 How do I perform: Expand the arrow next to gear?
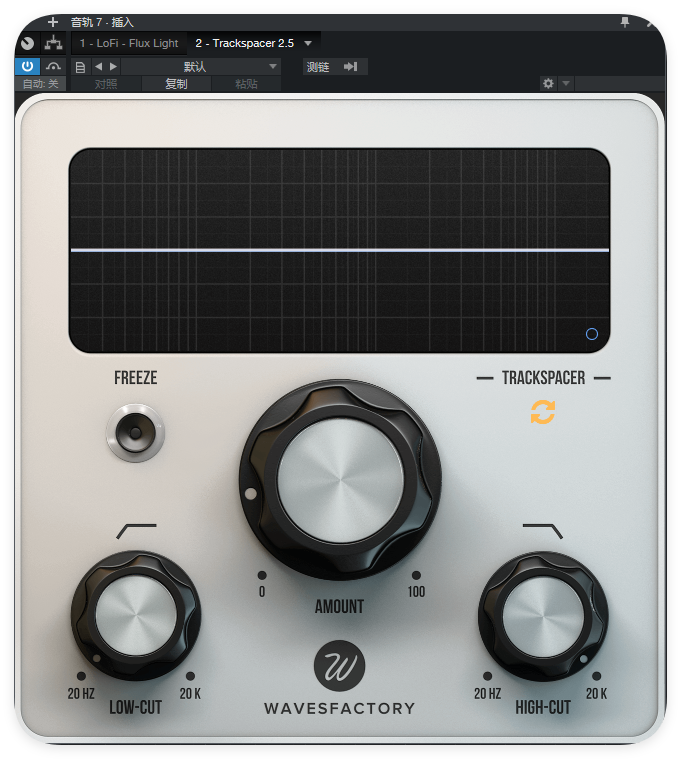566,83
